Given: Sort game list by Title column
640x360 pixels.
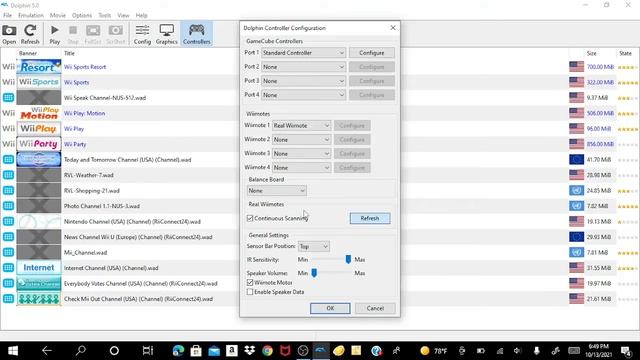Looking at the screenshot, I should pos(69,53).
